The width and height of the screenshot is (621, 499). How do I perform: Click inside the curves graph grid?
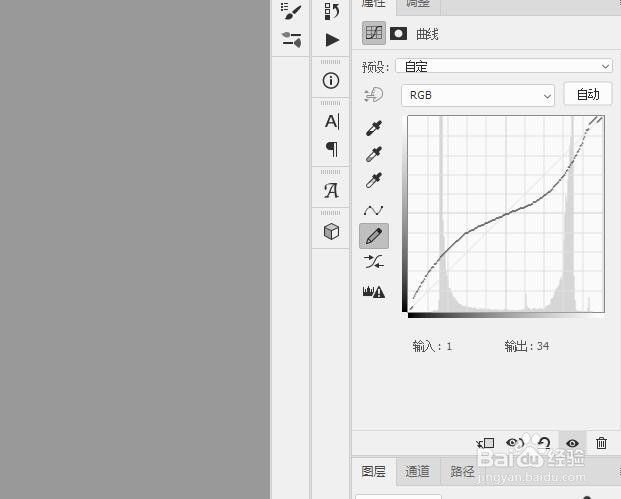[506, 214]
